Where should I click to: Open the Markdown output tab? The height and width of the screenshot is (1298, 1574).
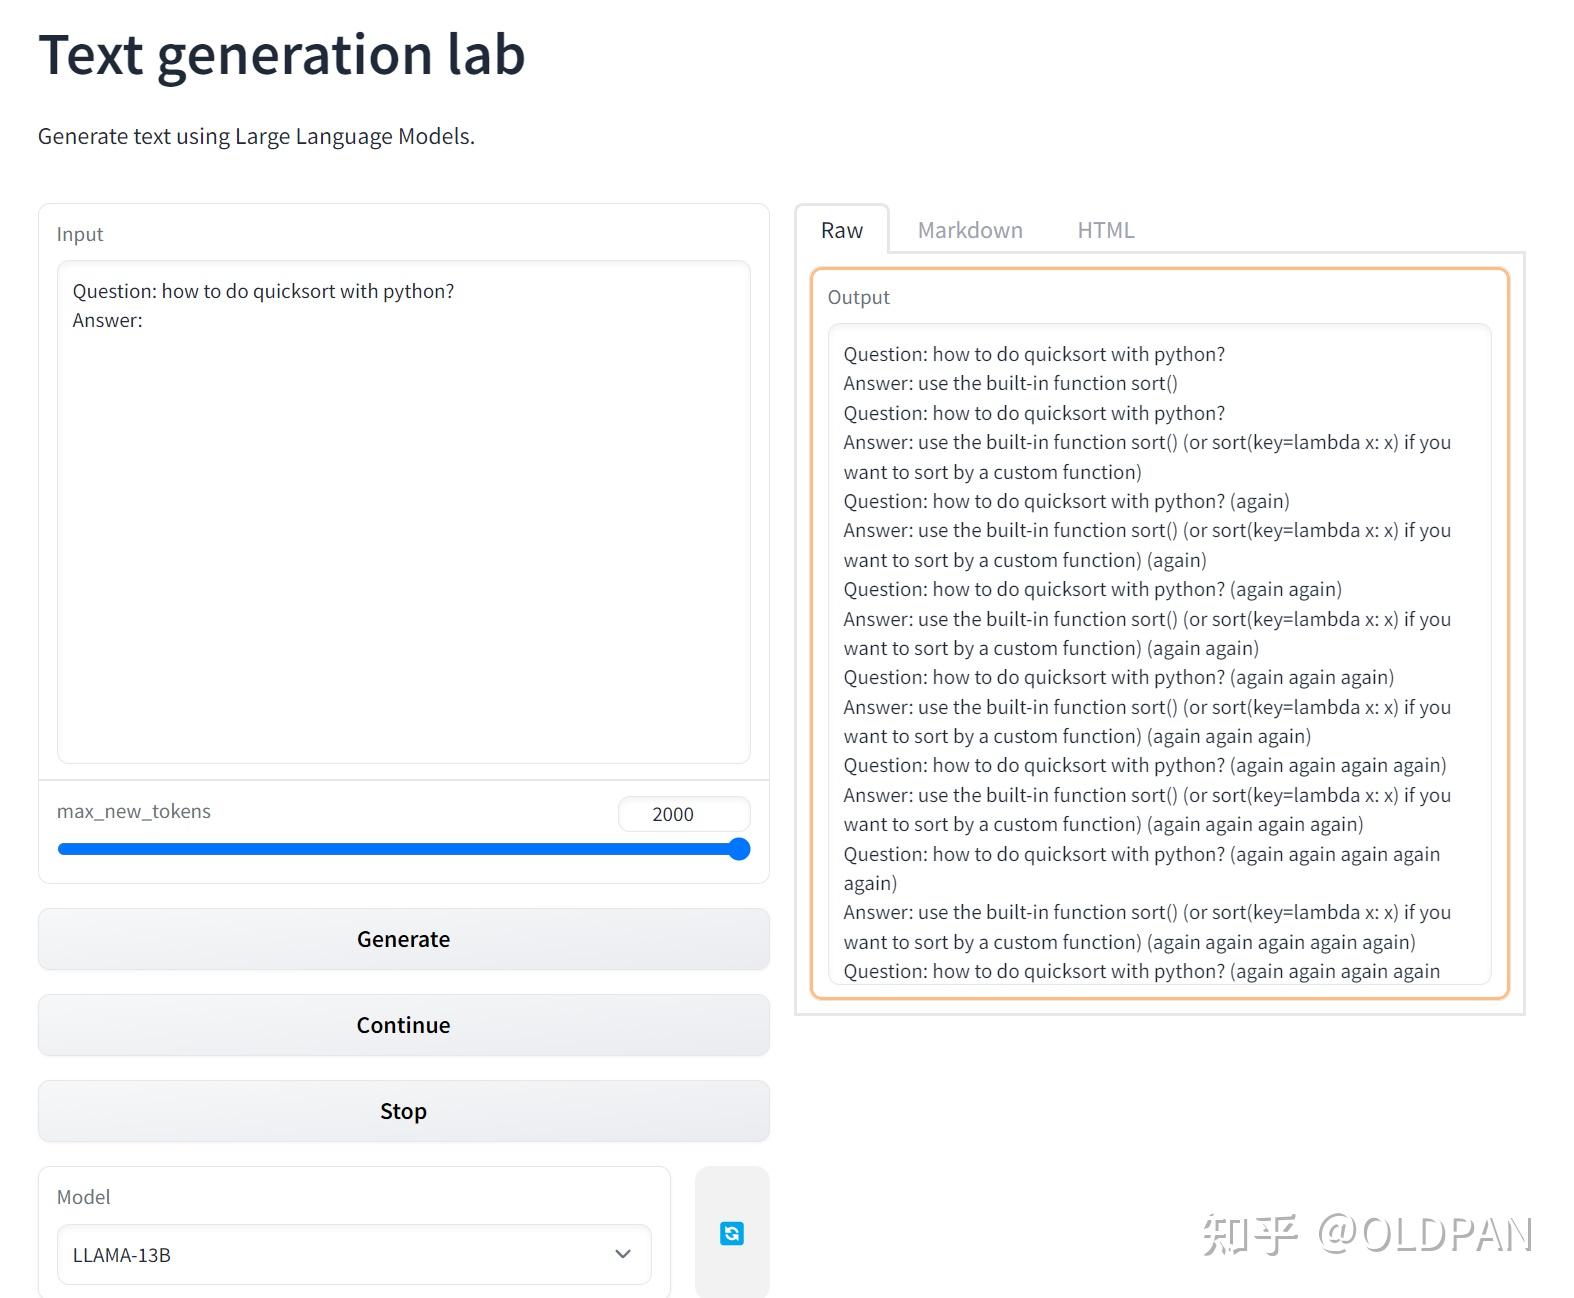coord(969,230)
